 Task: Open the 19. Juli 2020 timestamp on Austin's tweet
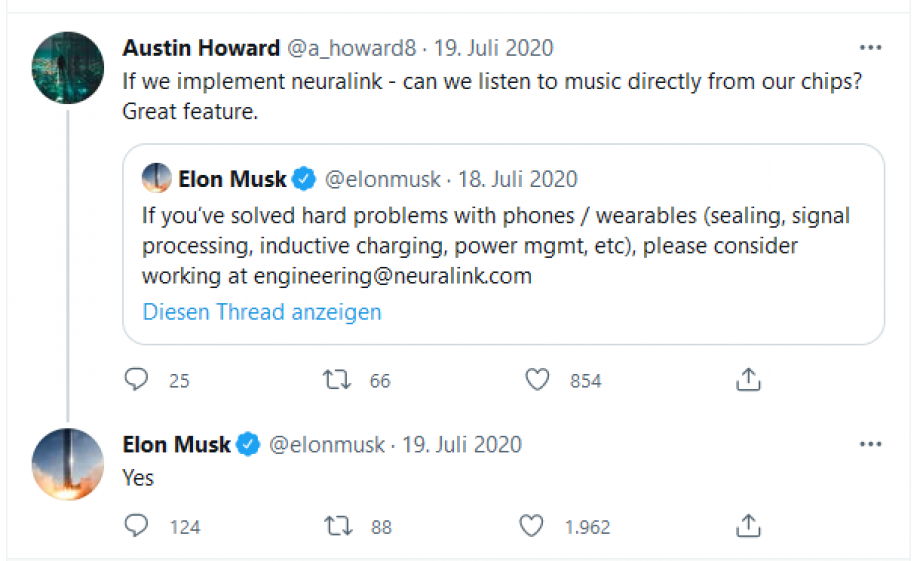click(x=493, y=48)
